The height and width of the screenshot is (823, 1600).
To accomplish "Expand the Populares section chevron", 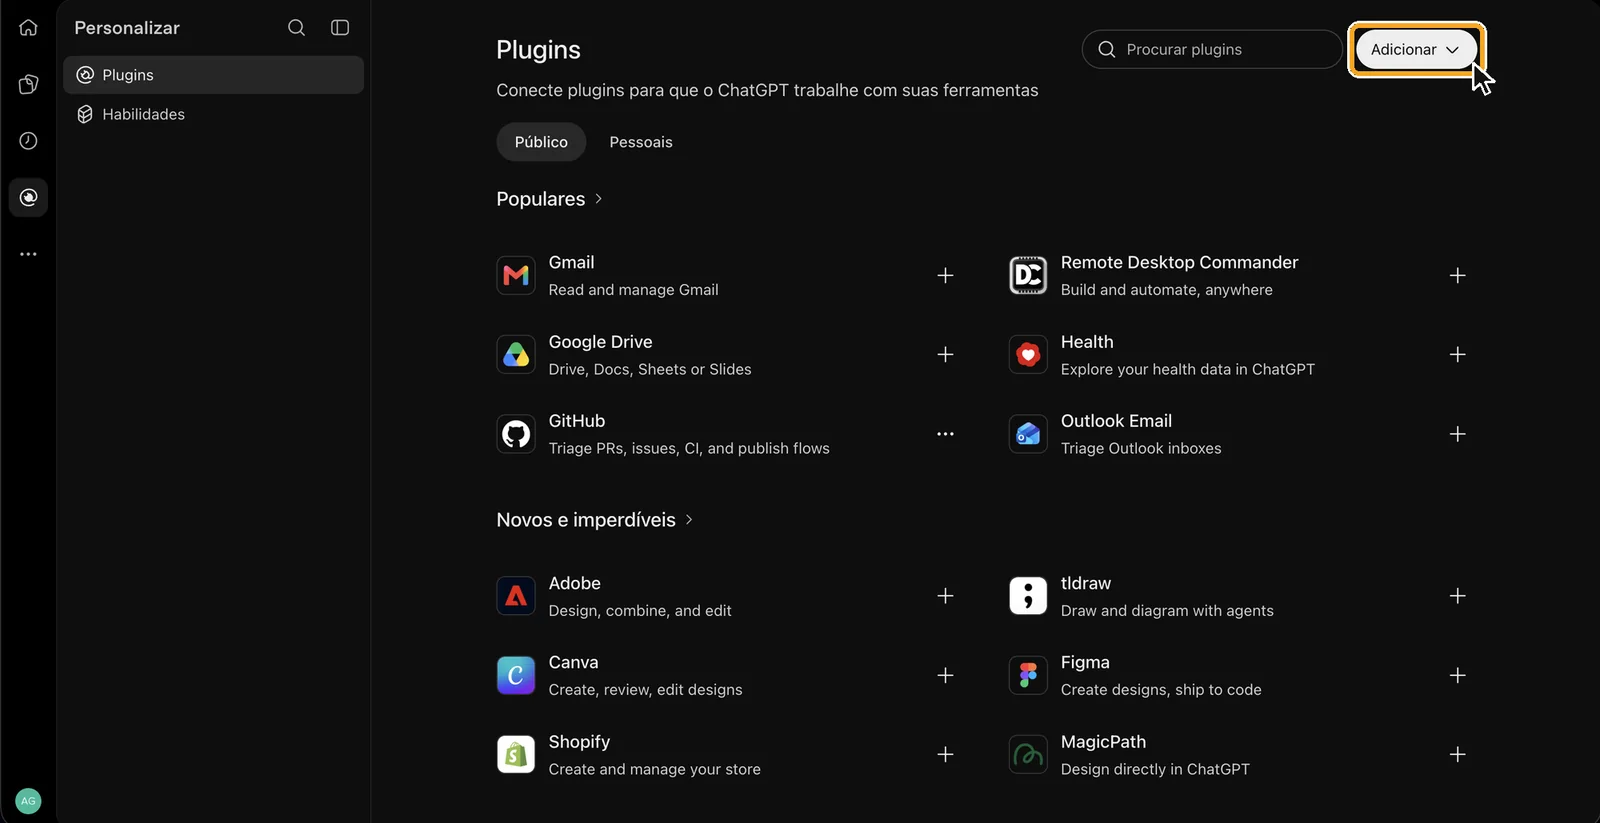I will 598,199.
